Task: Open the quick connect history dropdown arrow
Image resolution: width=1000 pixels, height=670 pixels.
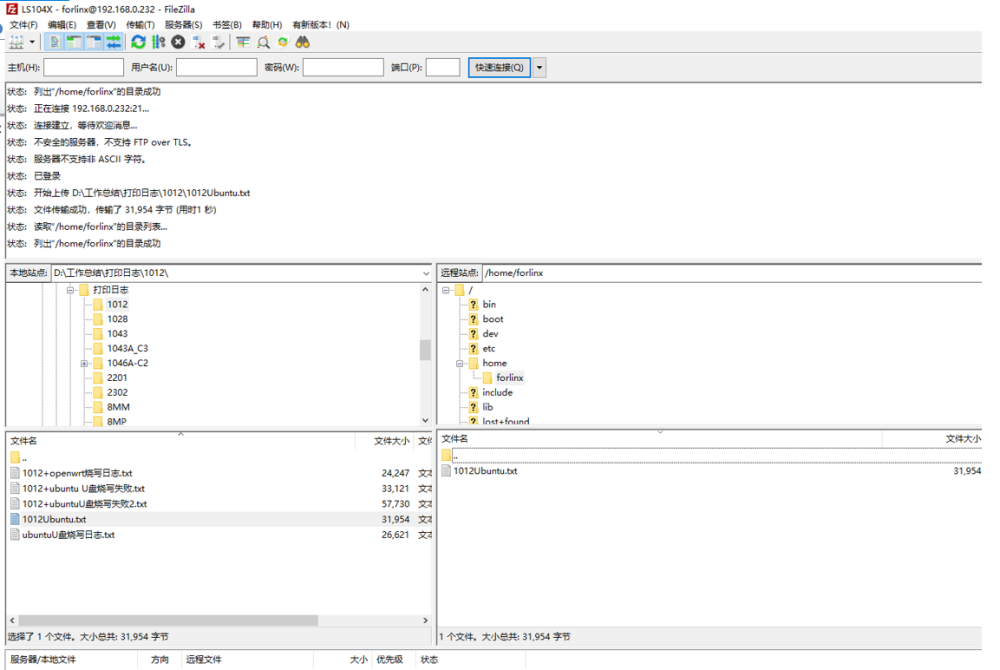Action: (540, 67)
